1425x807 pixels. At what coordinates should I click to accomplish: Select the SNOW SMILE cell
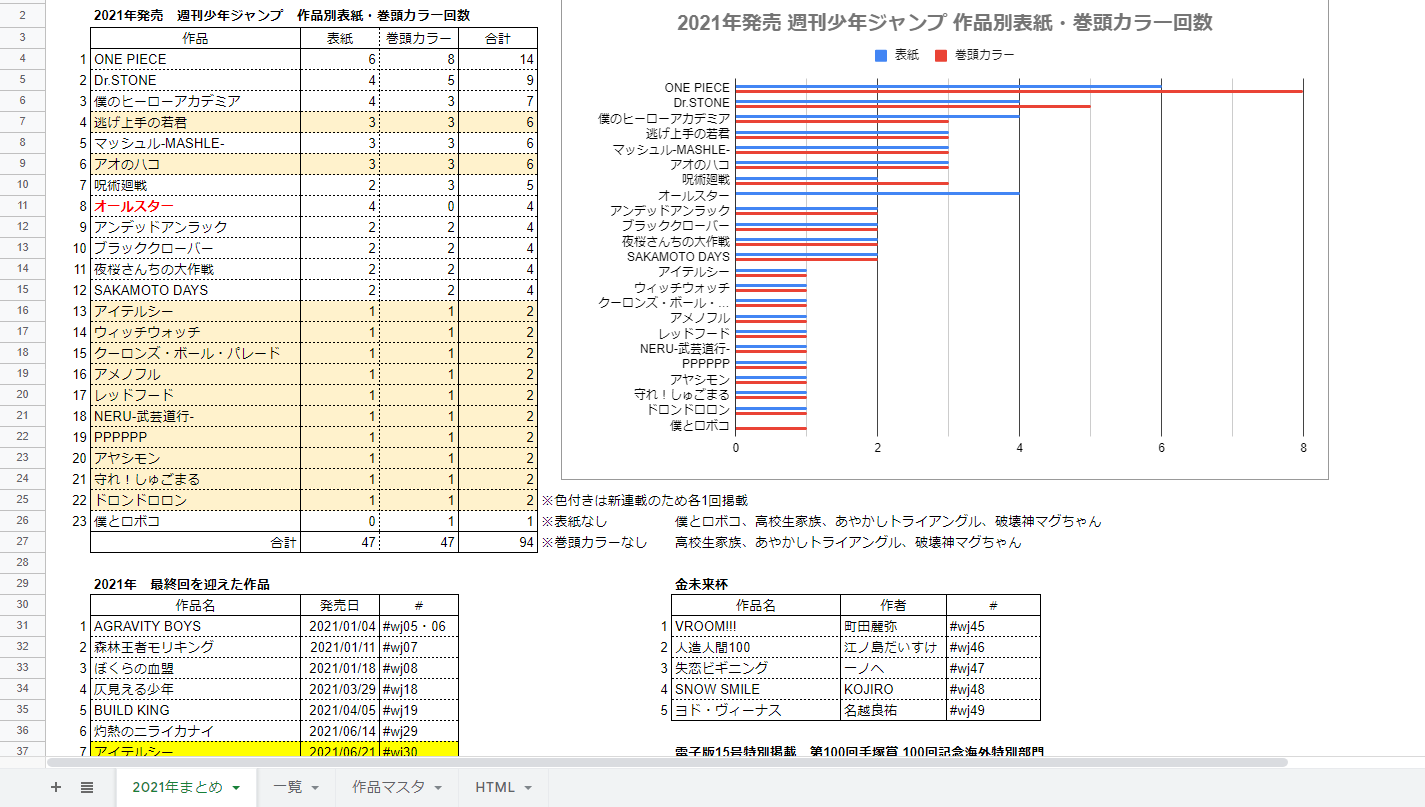click(x=756, y=689)
